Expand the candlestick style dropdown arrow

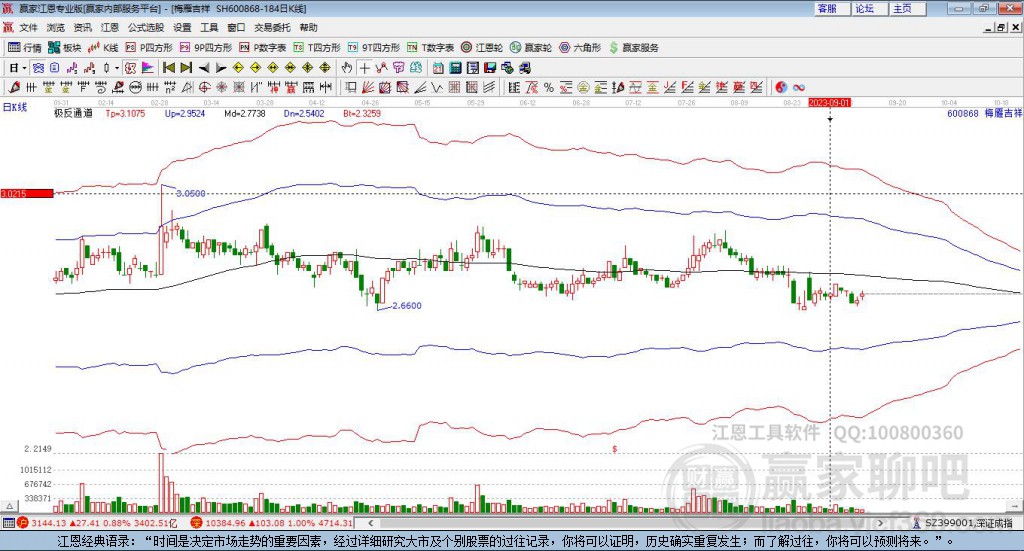click(117, 68)
